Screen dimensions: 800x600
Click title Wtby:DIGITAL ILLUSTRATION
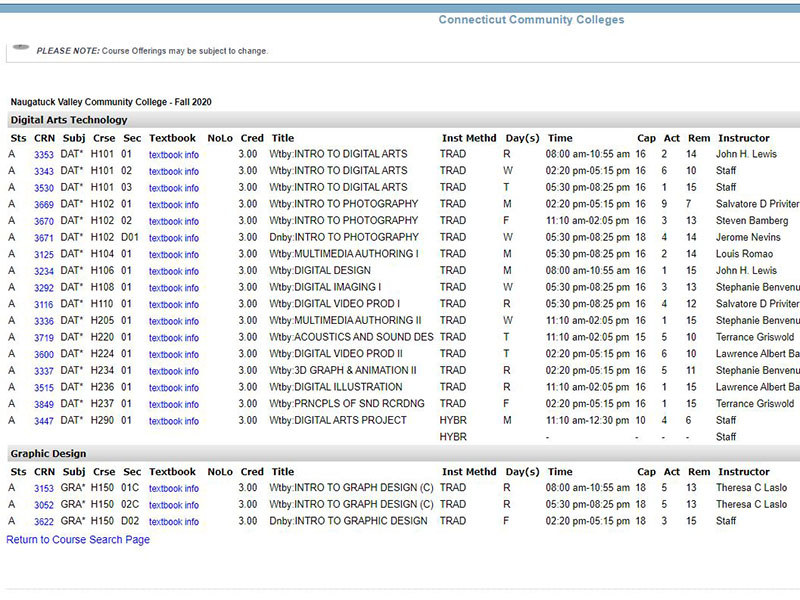tap(336, 387)
